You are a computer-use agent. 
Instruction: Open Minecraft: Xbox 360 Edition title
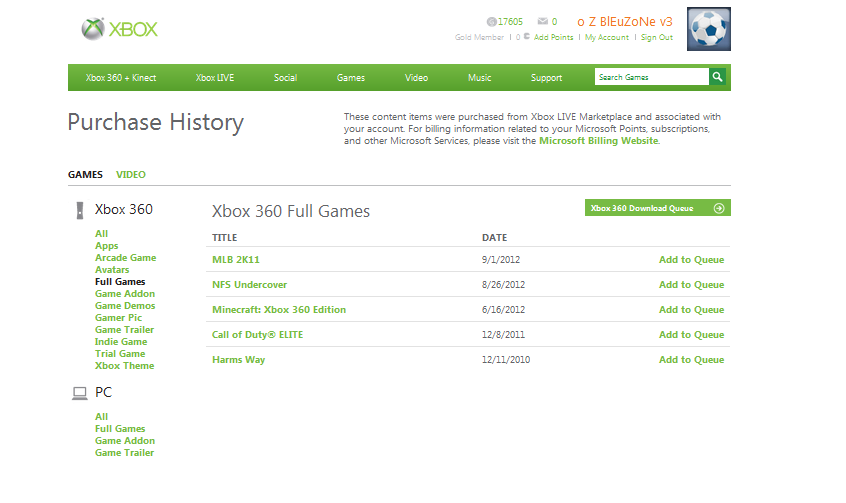[x=279, y=309]
